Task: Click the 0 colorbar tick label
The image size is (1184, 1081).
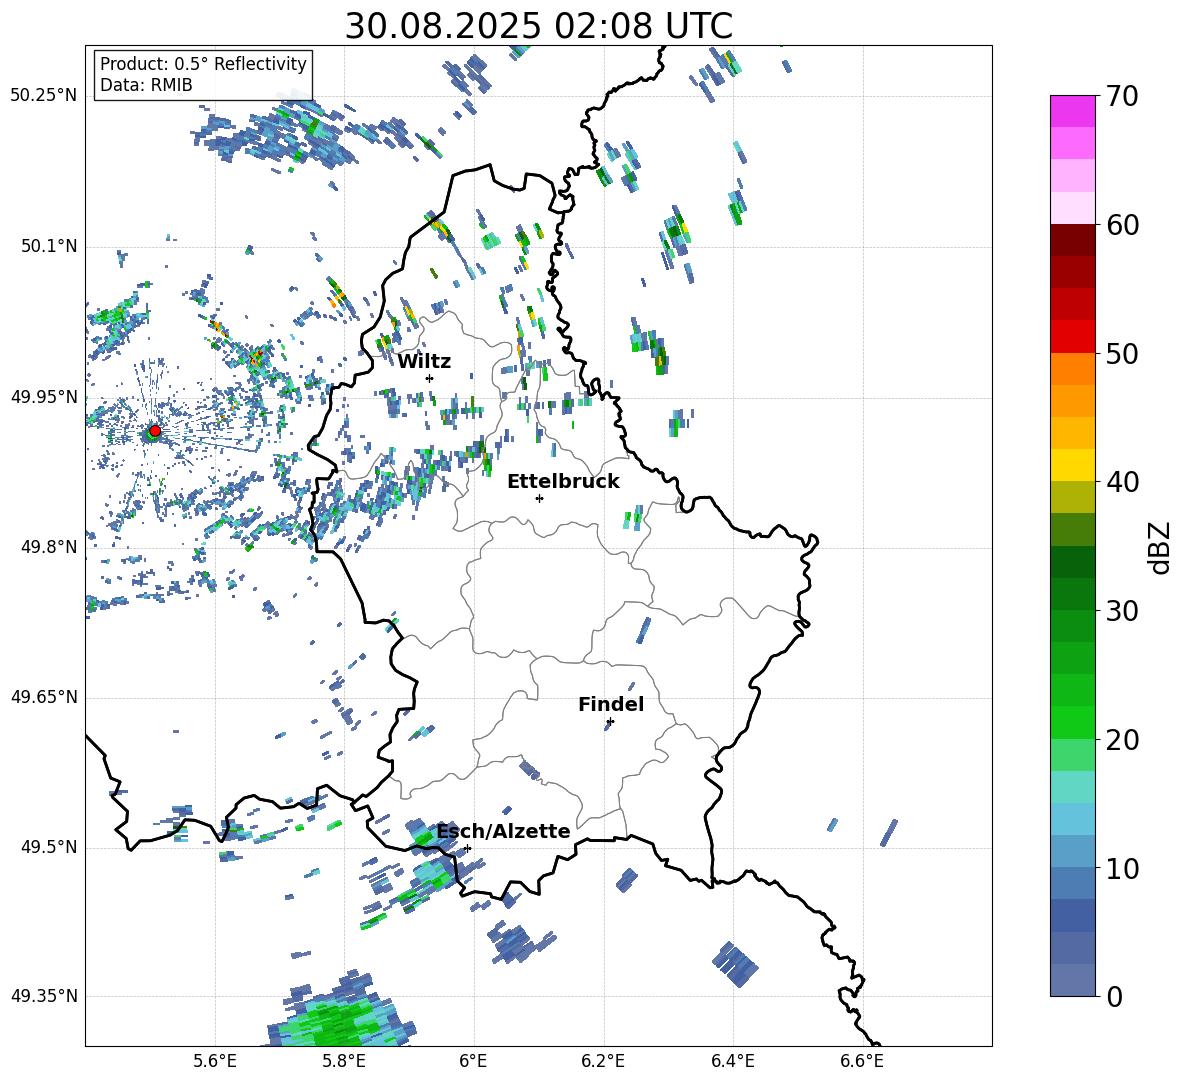Action: [x=1115, y=997]
